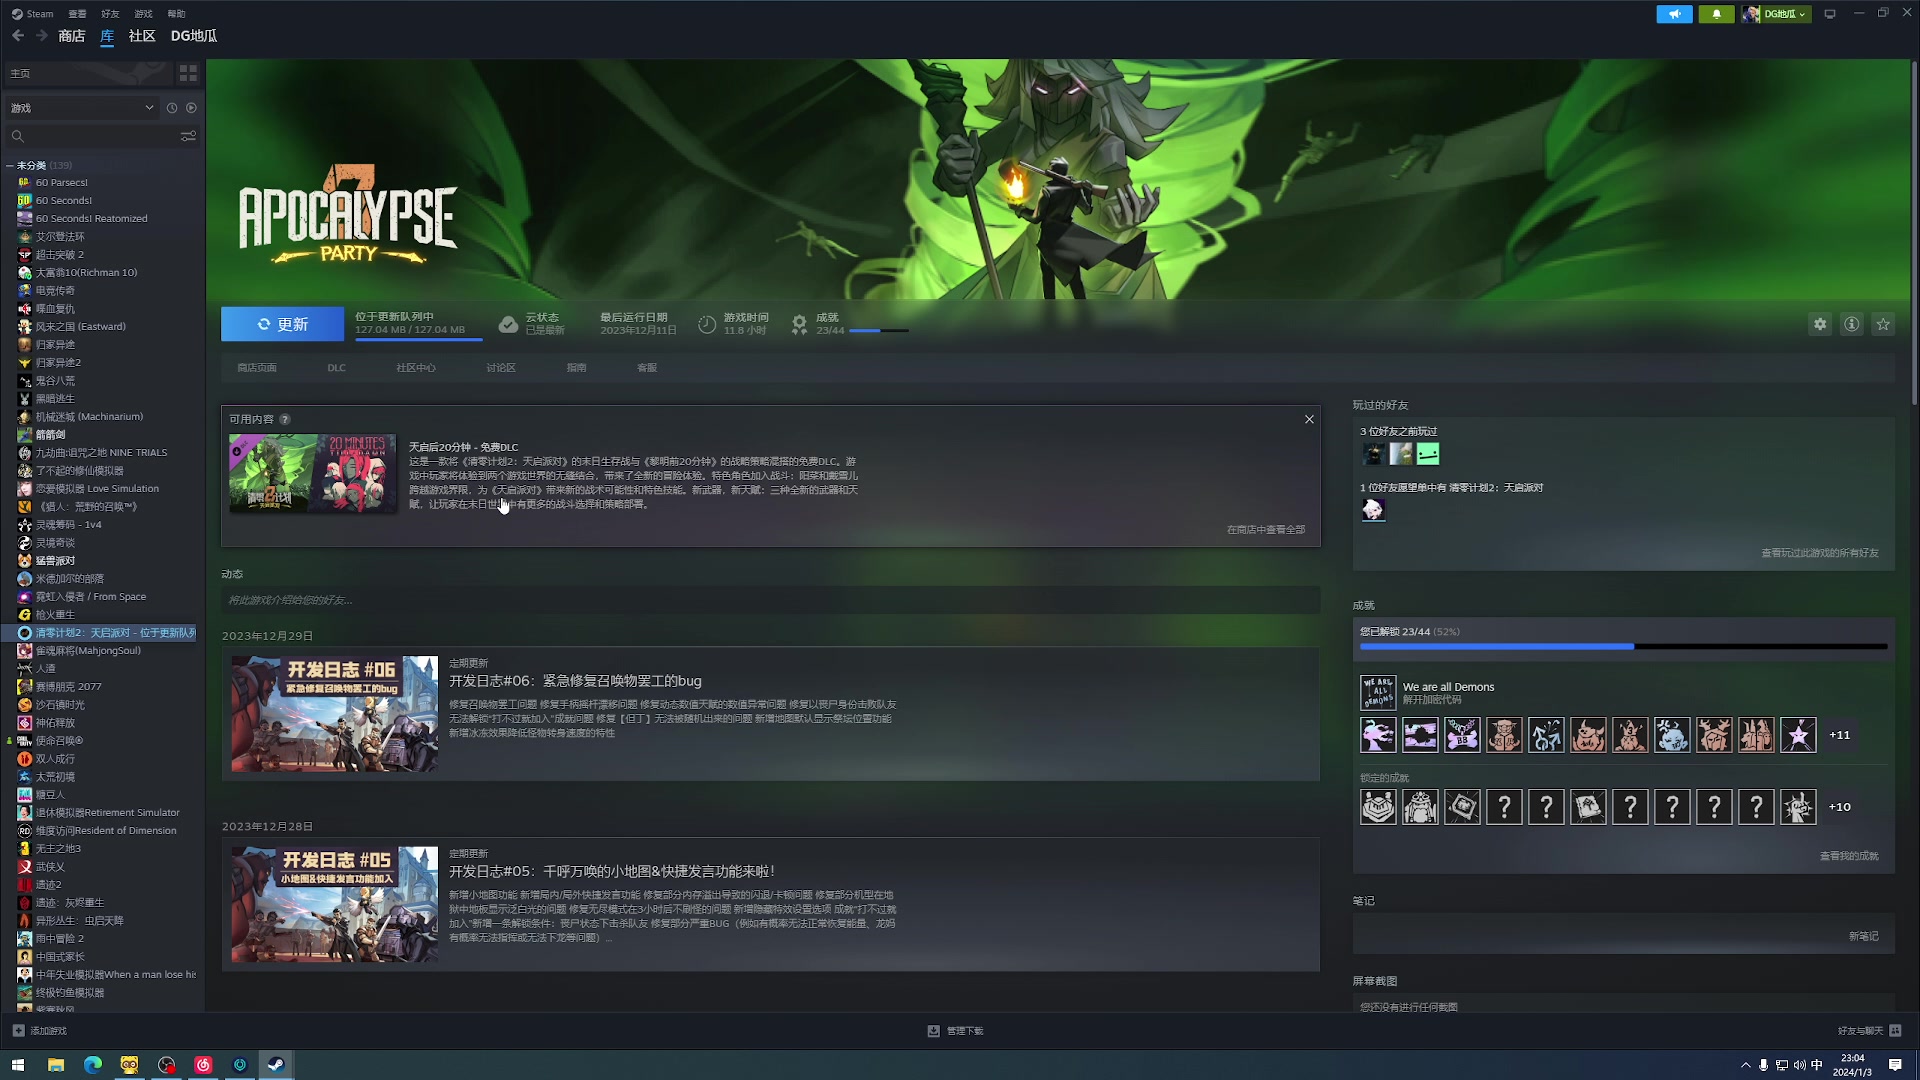This screenshot has width=1920, height=1080.
Task: Expand the +10 more locked achievements
Action: click(1840, 807)
